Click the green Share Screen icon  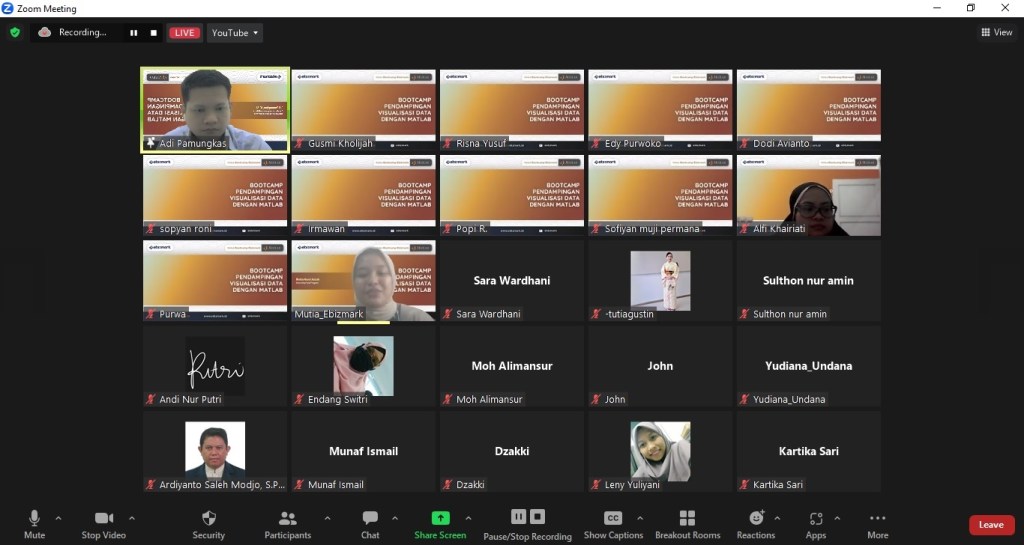[440, 518]
